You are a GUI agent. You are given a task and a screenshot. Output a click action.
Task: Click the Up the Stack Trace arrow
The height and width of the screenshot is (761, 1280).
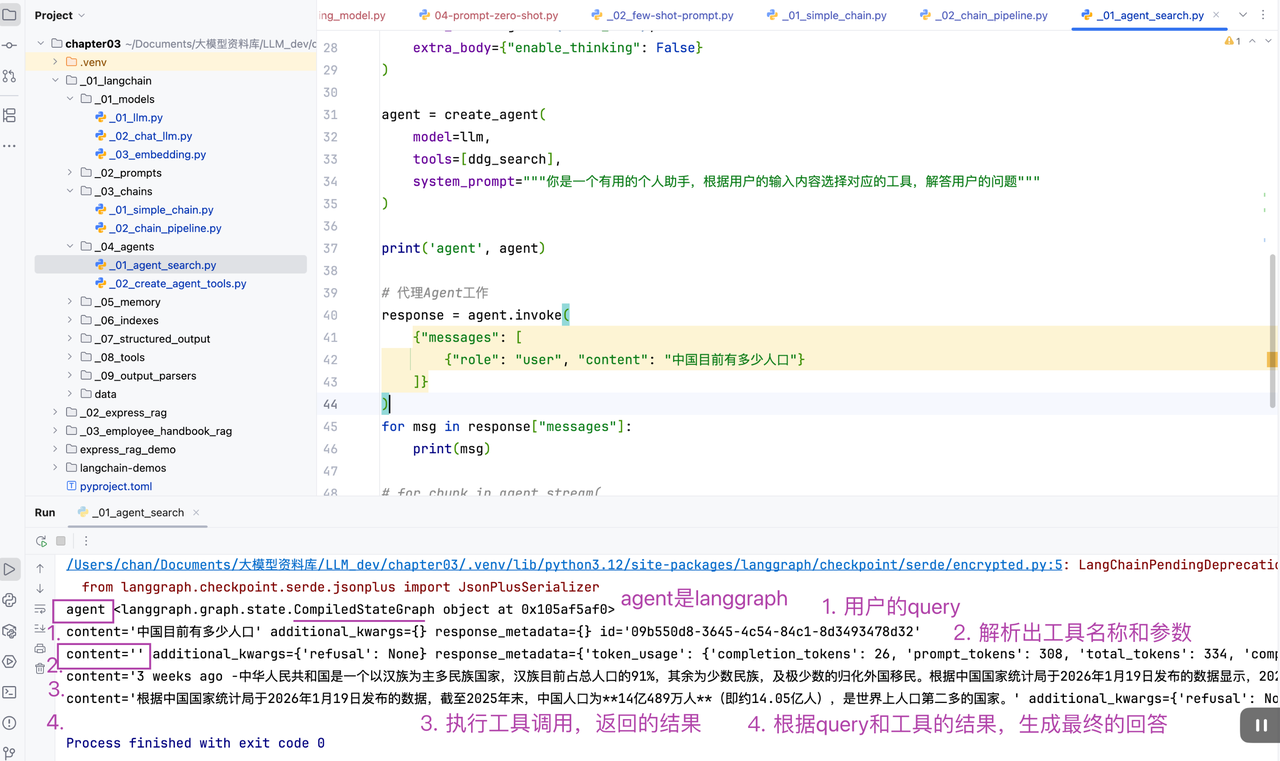point(40,568)
